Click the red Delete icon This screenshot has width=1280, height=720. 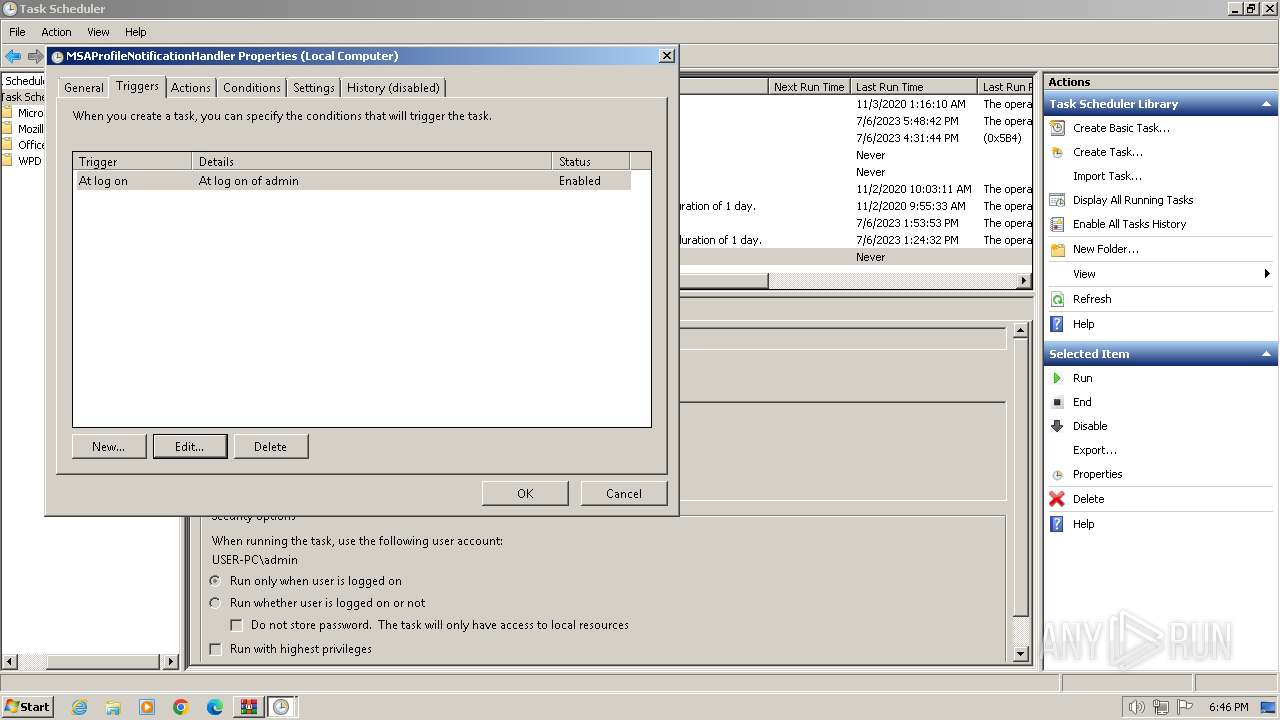[1057, 499]
